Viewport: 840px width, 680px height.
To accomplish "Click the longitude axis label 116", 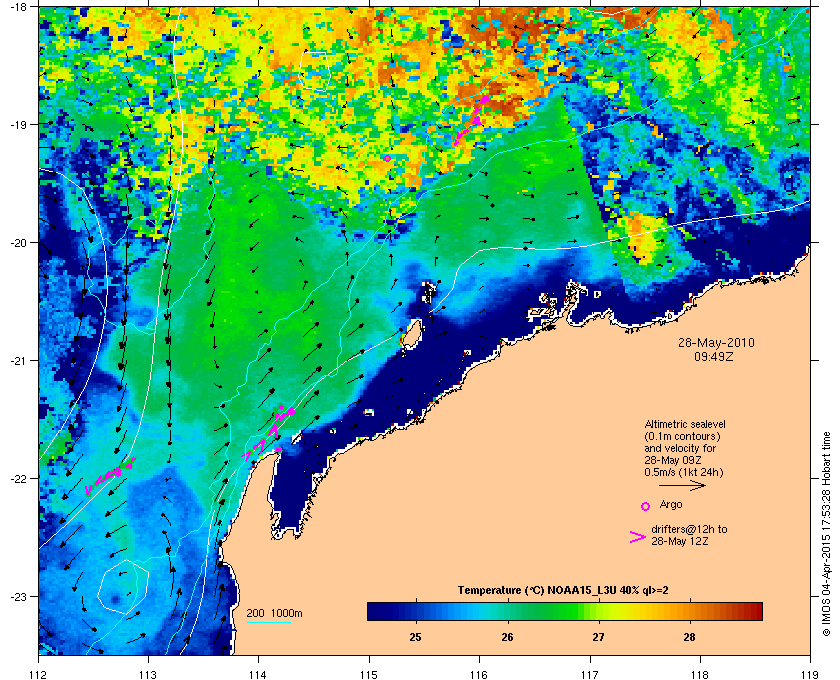I will click(x=479, y=674).
